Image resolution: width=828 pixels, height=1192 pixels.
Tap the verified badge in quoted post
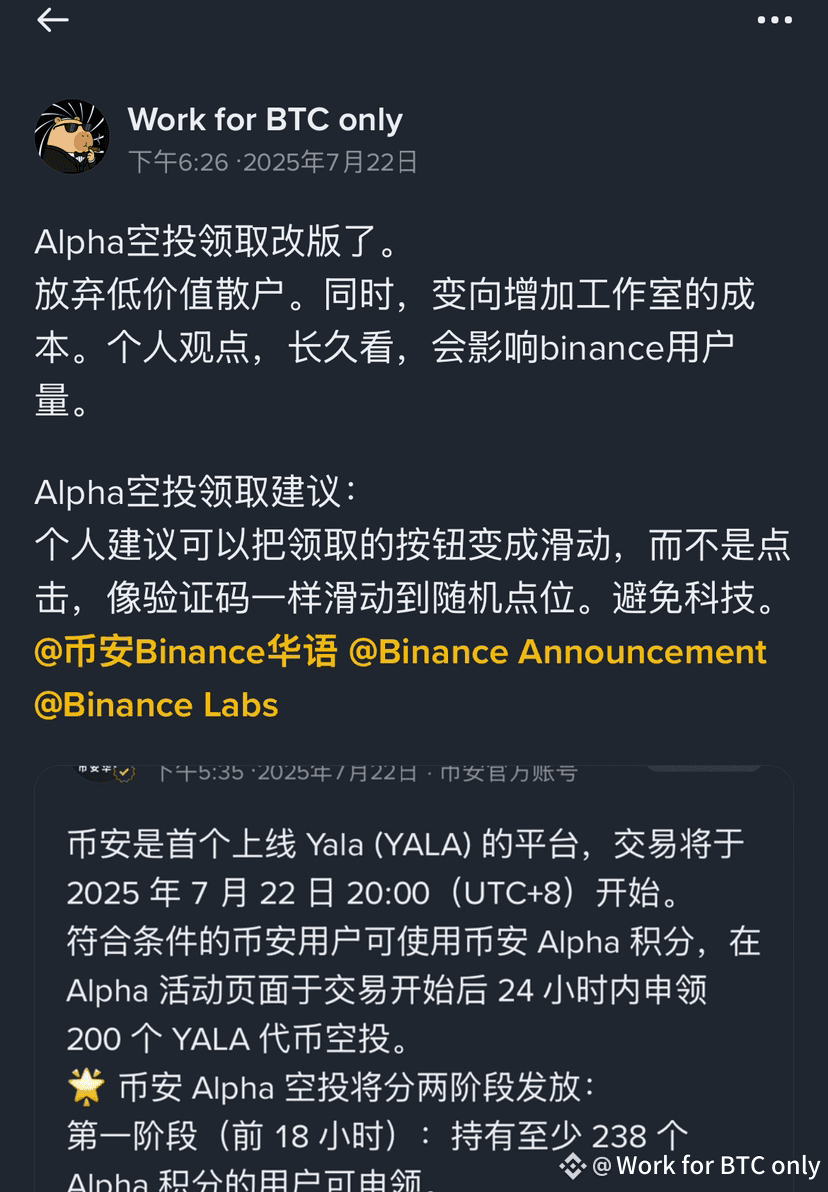[x=124, y=773]
